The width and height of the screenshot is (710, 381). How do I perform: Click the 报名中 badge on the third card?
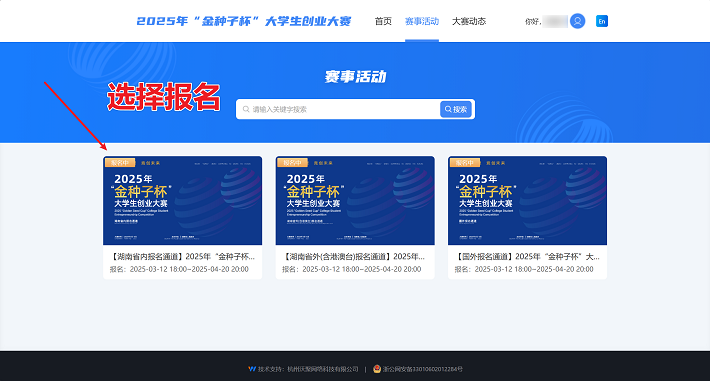coord(465,163)
